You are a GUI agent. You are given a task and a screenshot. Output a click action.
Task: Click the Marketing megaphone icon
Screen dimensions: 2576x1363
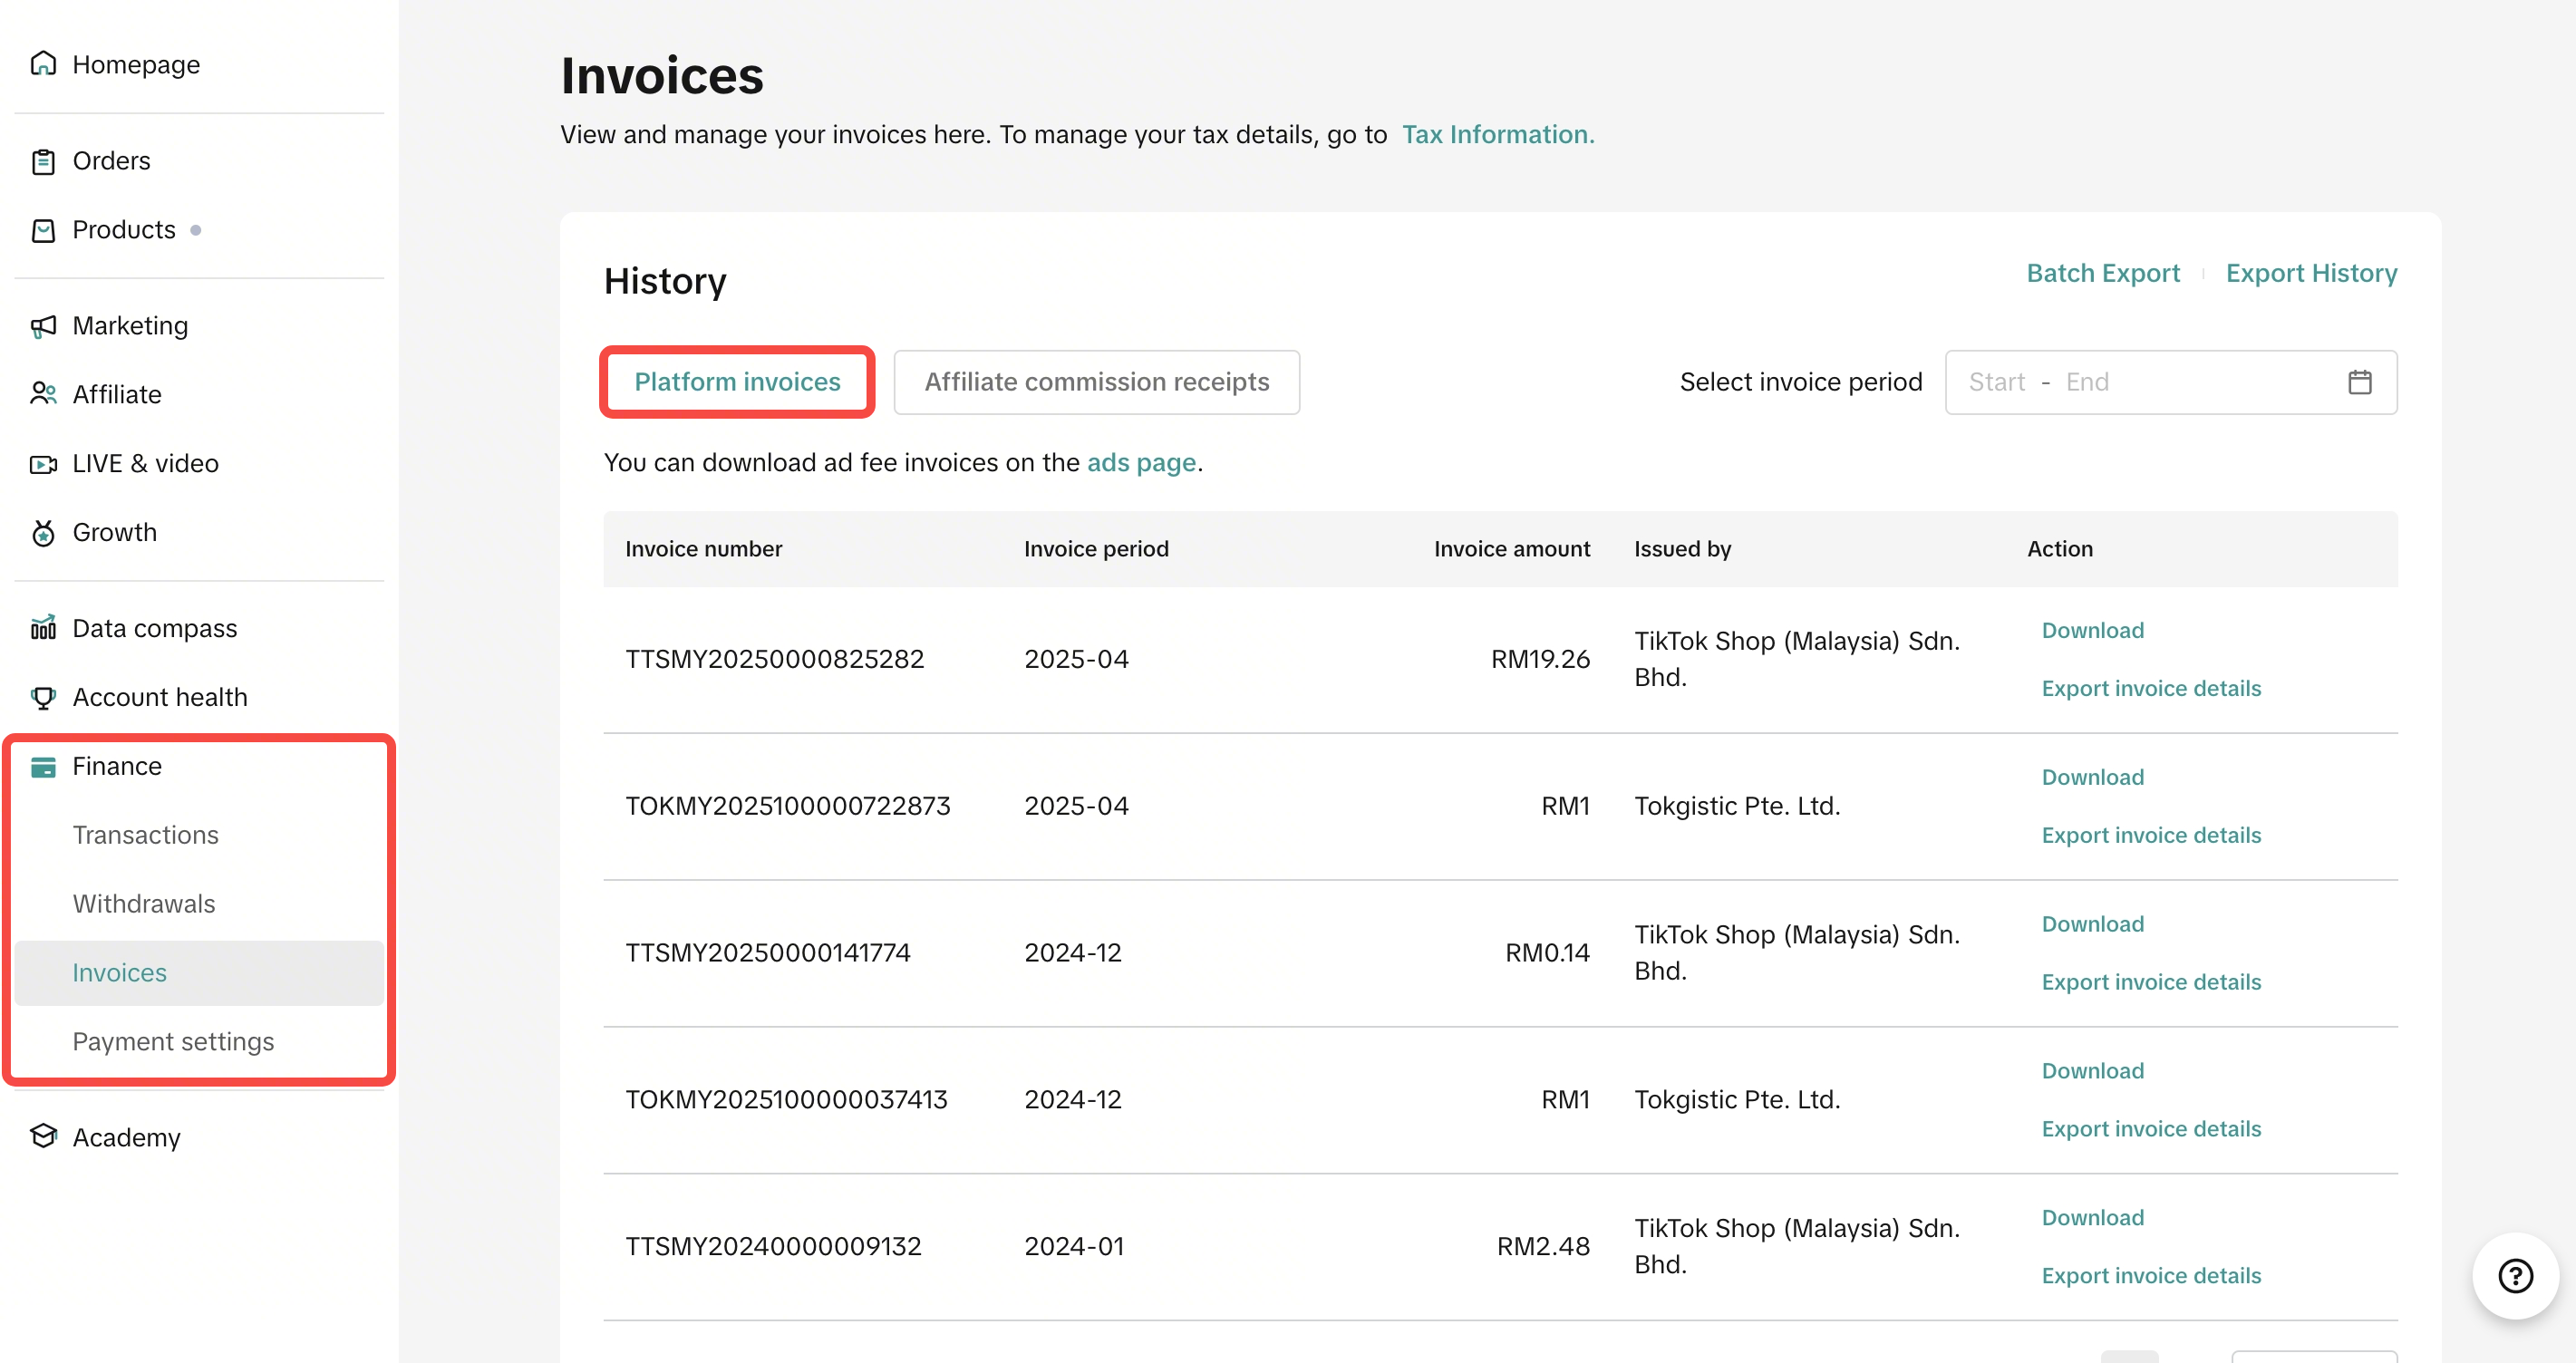(x=43, y=326)
